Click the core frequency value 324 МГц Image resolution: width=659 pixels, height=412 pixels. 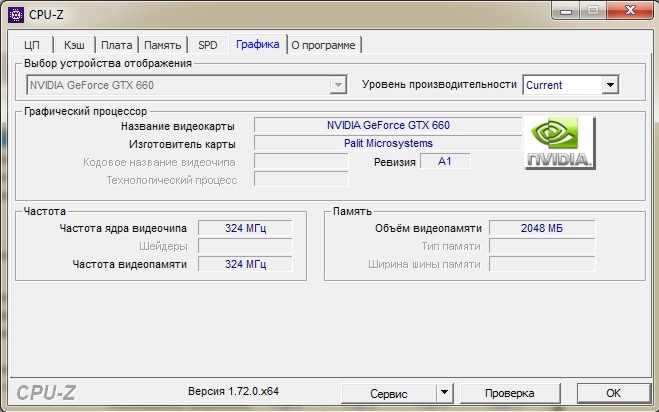click(245, 228)
